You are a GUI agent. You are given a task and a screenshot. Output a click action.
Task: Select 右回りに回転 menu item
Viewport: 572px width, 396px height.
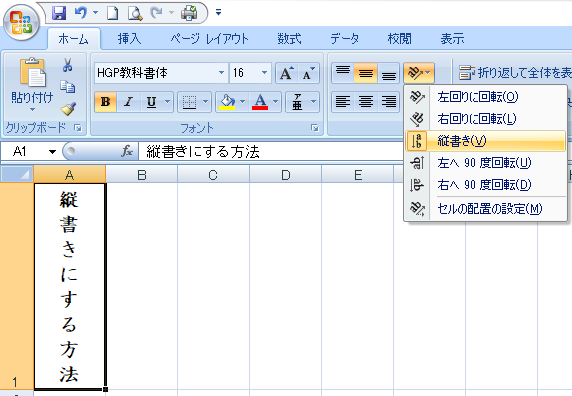pyautogui.click(x=486, y=119)
